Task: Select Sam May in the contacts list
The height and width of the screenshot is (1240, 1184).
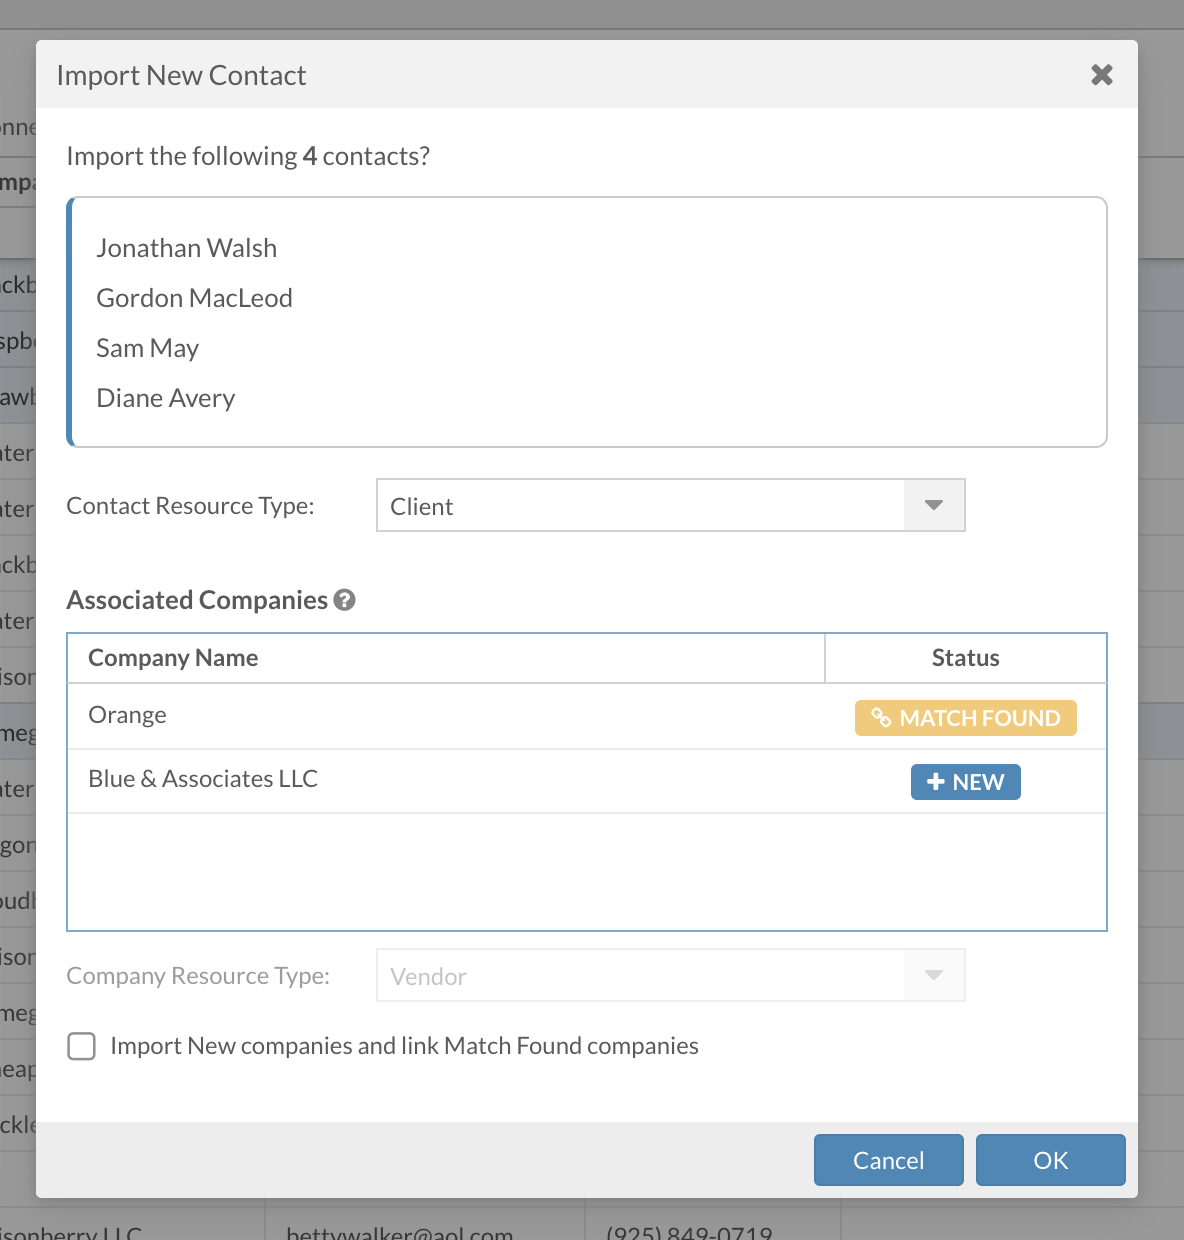Action: [148, 348]
